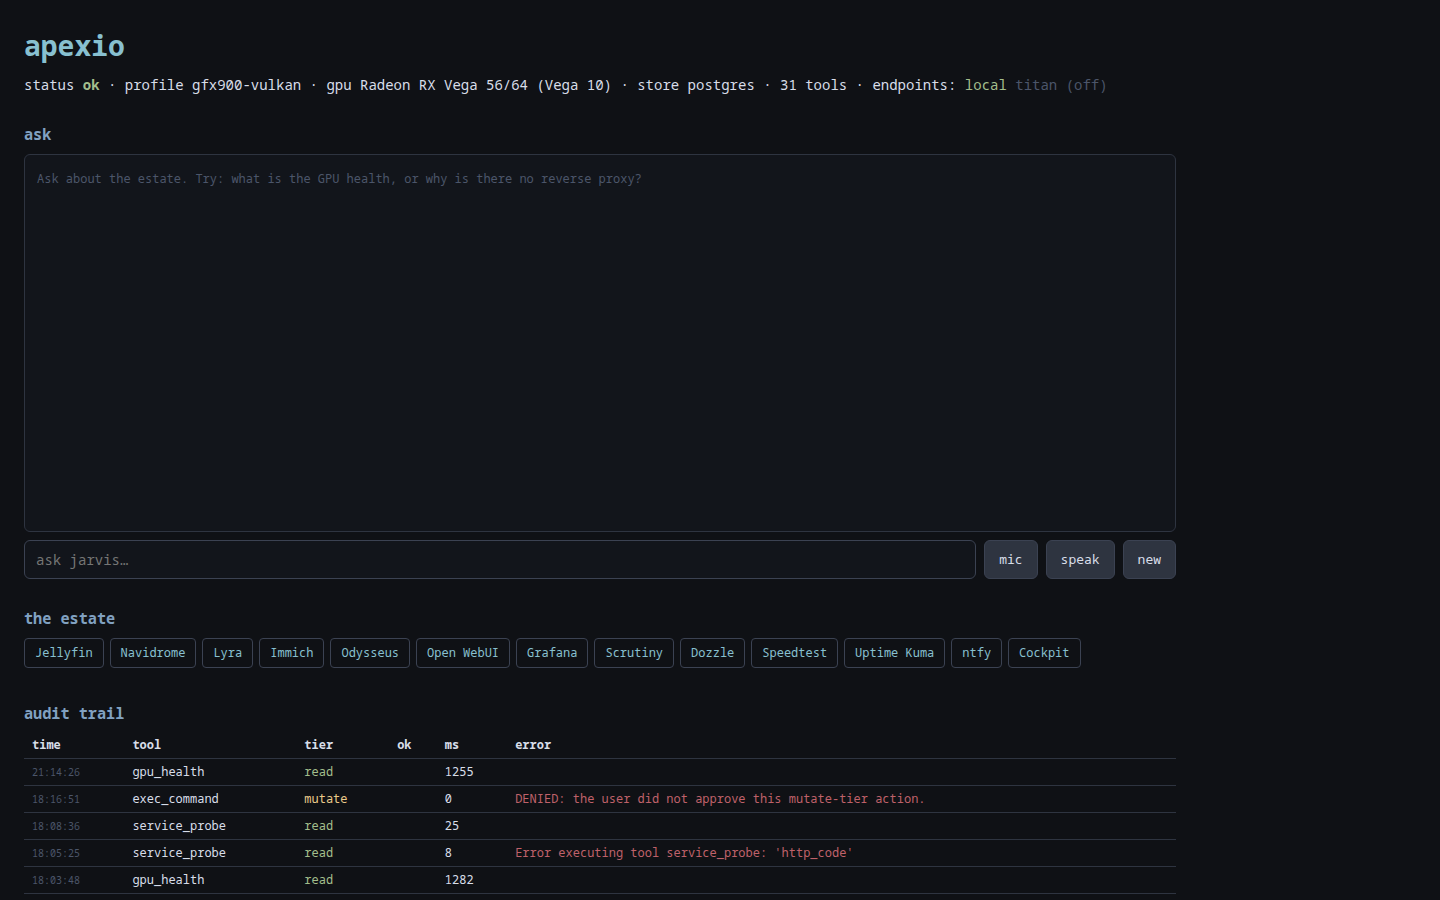The width and height of the screenshot is (1440, 900).
Task: Select gpu_health in the 21:14:26 row
Action: coord(168,772)
